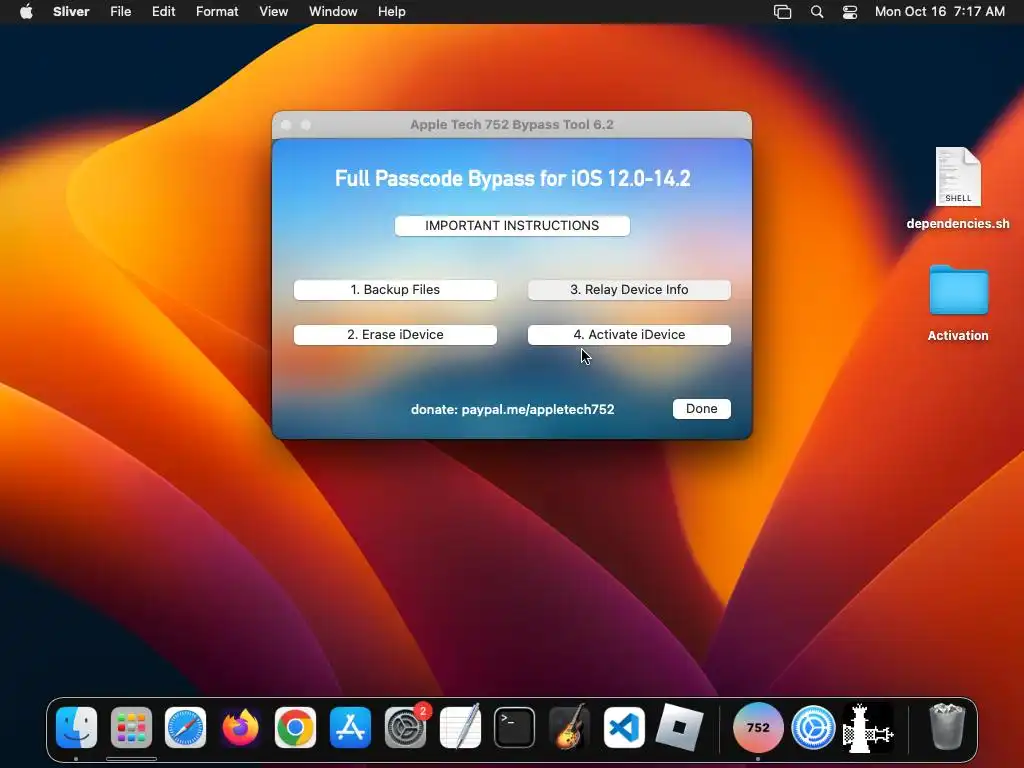The width and height of the screenshot is (1024, 768).
Task: Open System Settings with the badge
Action: (405, 728)
